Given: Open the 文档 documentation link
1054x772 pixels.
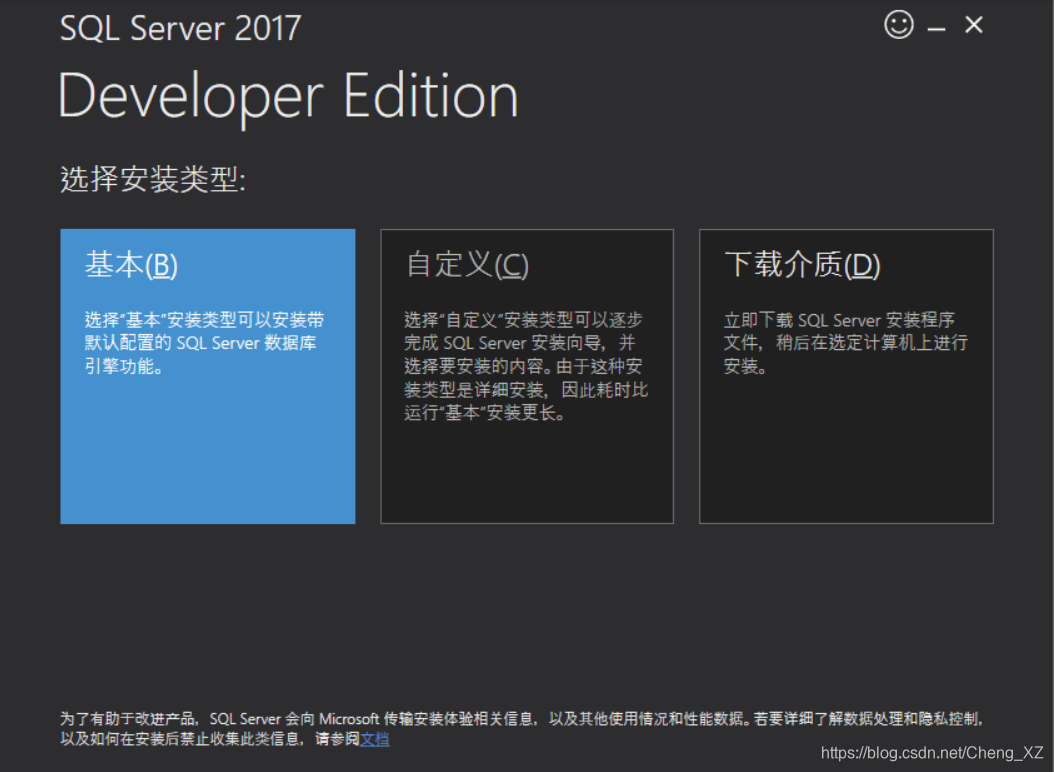Looking at the screenshot, I should pyautogui.click(x=374, y=739).
